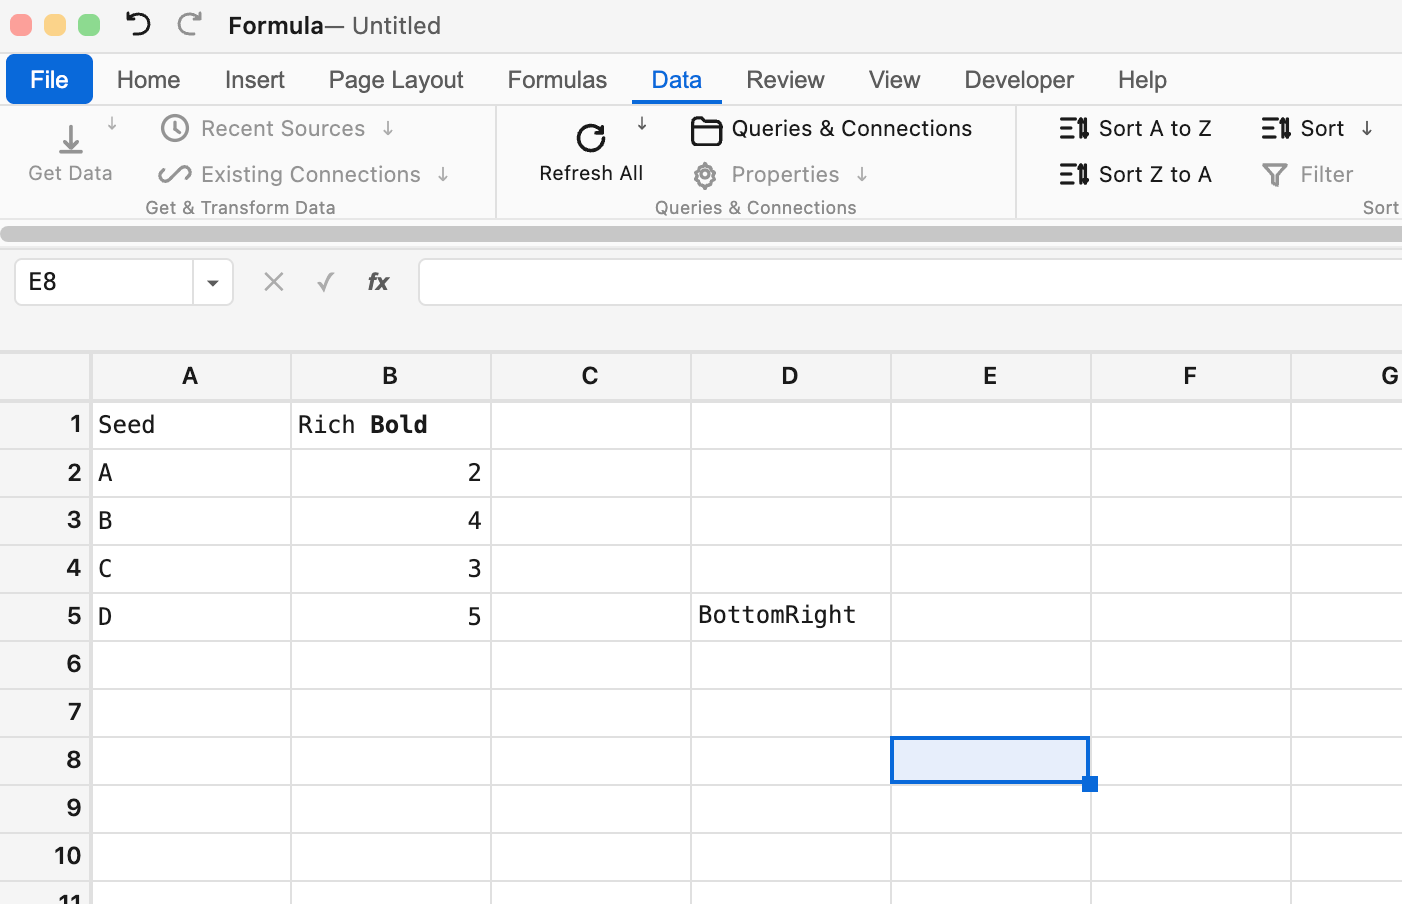Viewport: 1402px width, 904px height.
Task: Sort the data Z to A
Action: 1136,174
